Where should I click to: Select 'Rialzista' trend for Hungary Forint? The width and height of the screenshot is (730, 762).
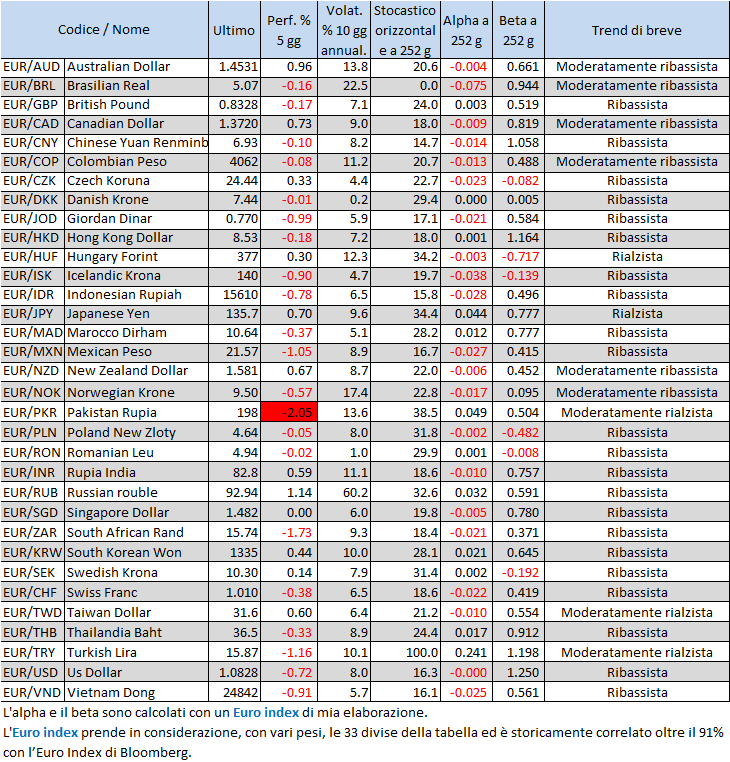(637, 256)
